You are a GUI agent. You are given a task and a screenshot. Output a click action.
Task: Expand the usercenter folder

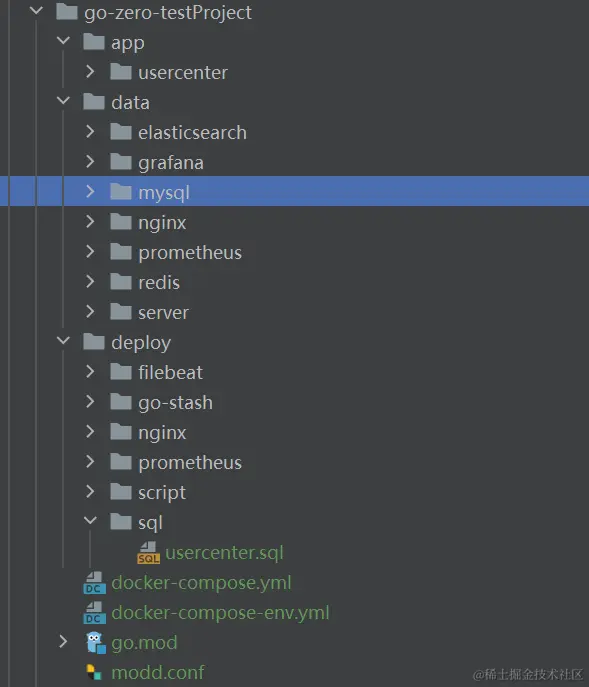point(90,71)
